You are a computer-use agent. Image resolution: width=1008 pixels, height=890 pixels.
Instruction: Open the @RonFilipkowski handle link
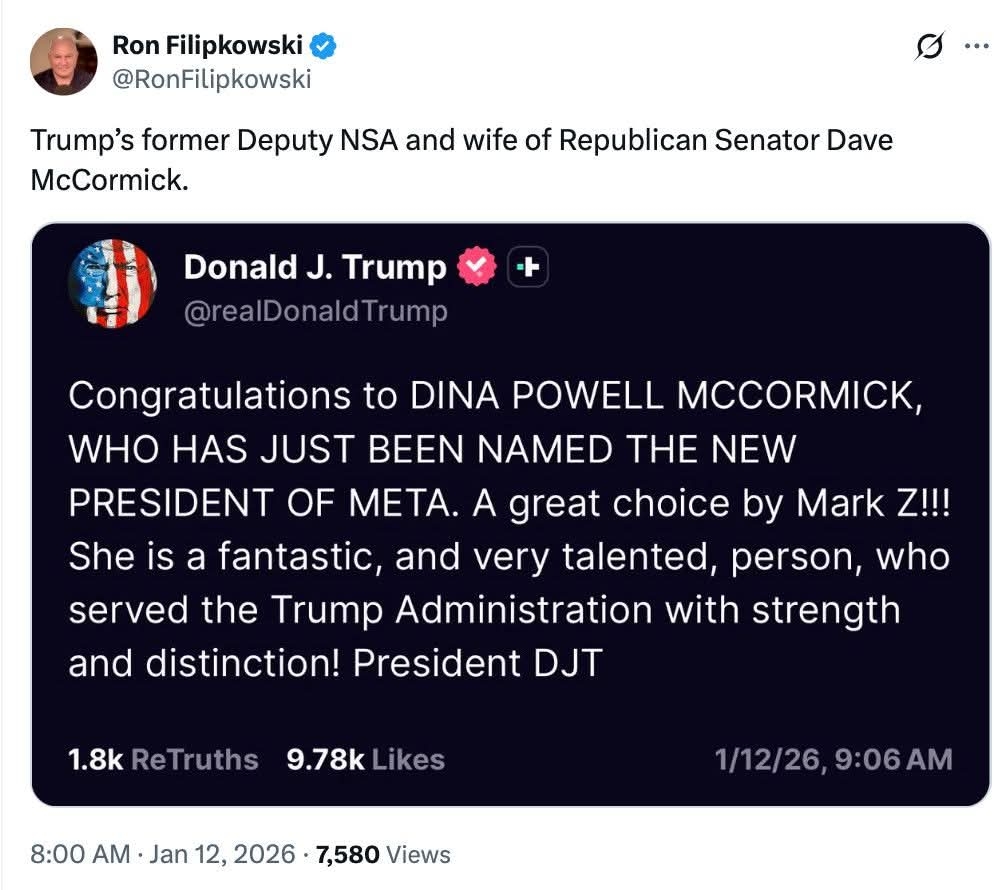click(x=211, y=78)
